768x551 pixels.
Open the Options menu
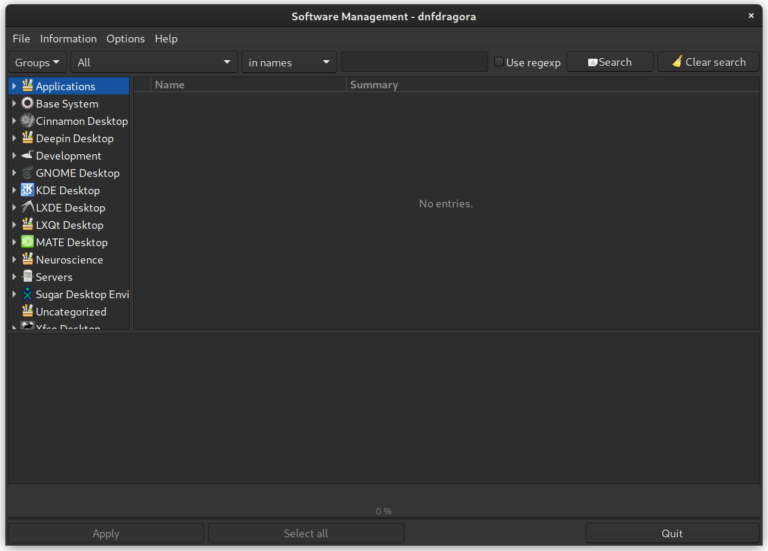coord(125,39)
